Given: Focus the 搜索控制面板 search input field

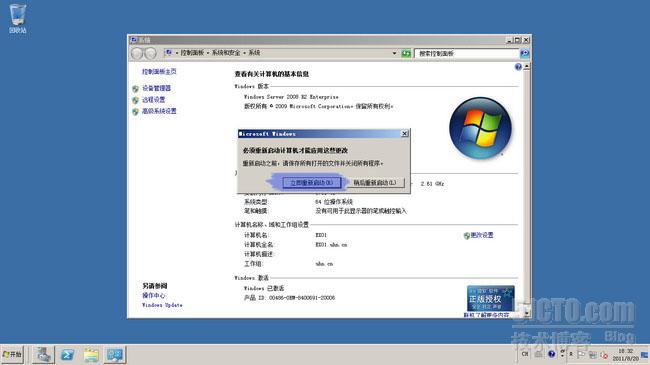Looking at the screenshot, I should [466, 54].
